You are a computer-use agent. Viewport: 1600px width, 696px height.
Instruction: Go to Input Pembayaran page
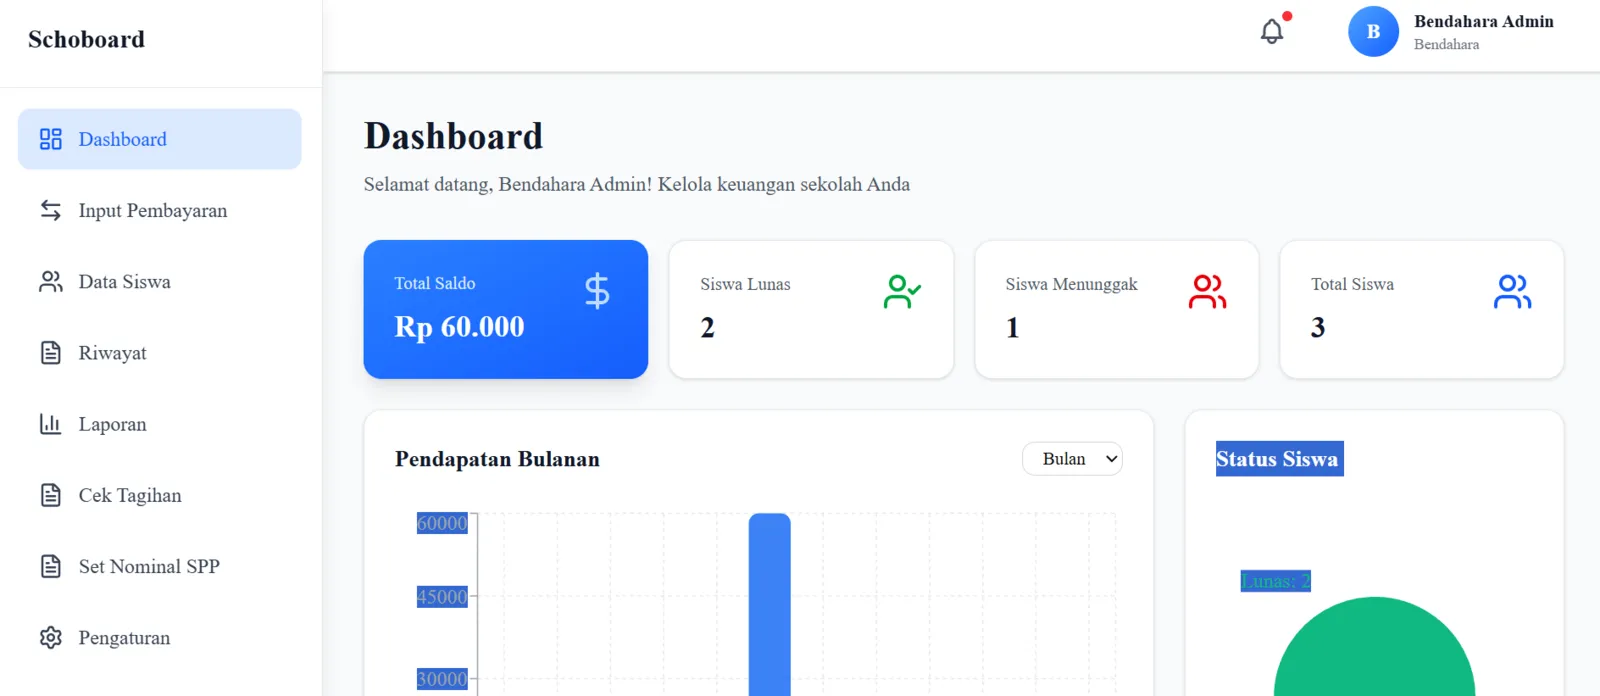coord(160,210)
